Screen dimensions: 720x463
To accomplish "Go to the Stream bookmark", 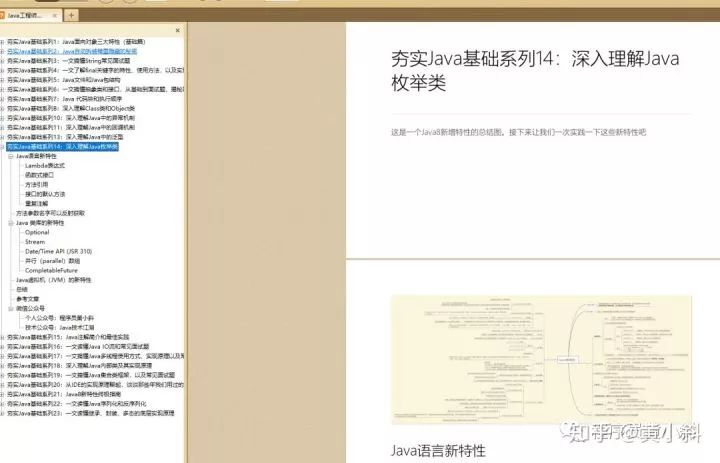I will tap(35, 242).
